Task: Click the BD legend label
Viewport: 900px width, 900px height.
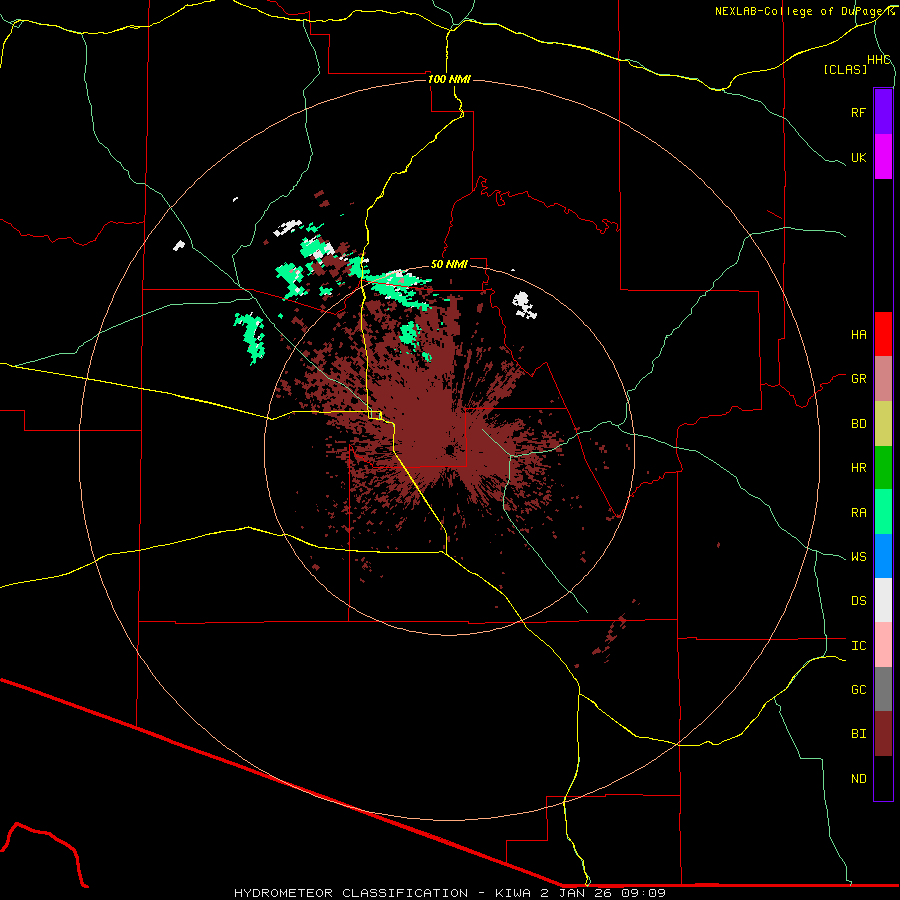Action: click(858, 424)
